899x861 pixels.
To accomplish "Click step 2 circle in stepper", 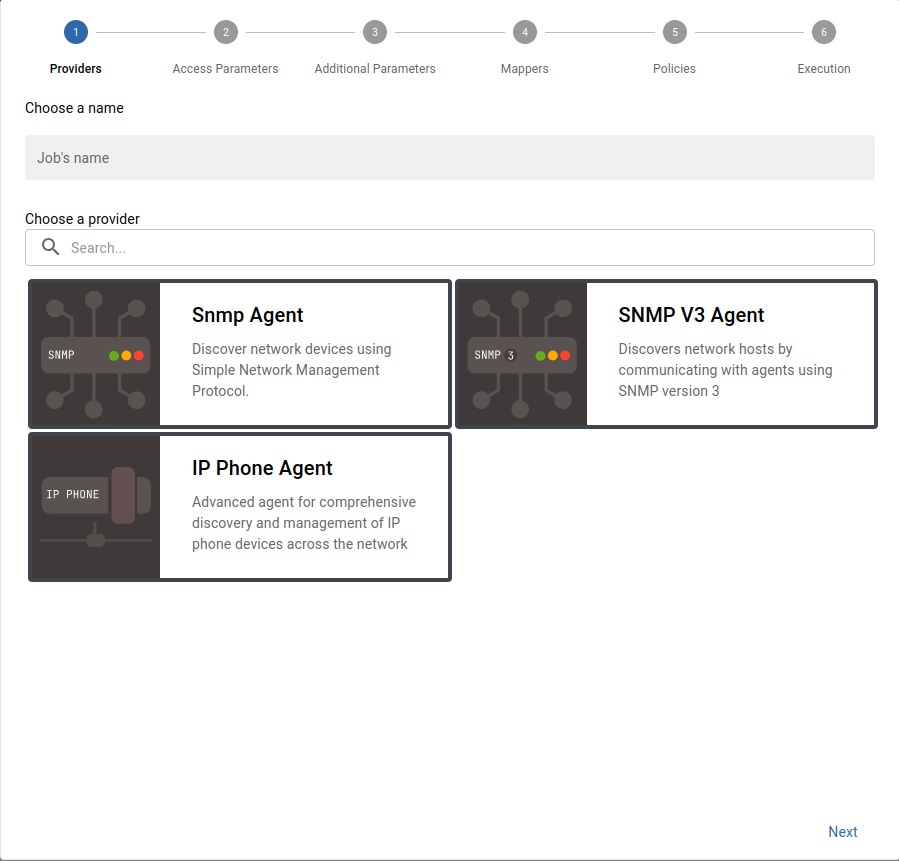I will (x=225, y=32).
